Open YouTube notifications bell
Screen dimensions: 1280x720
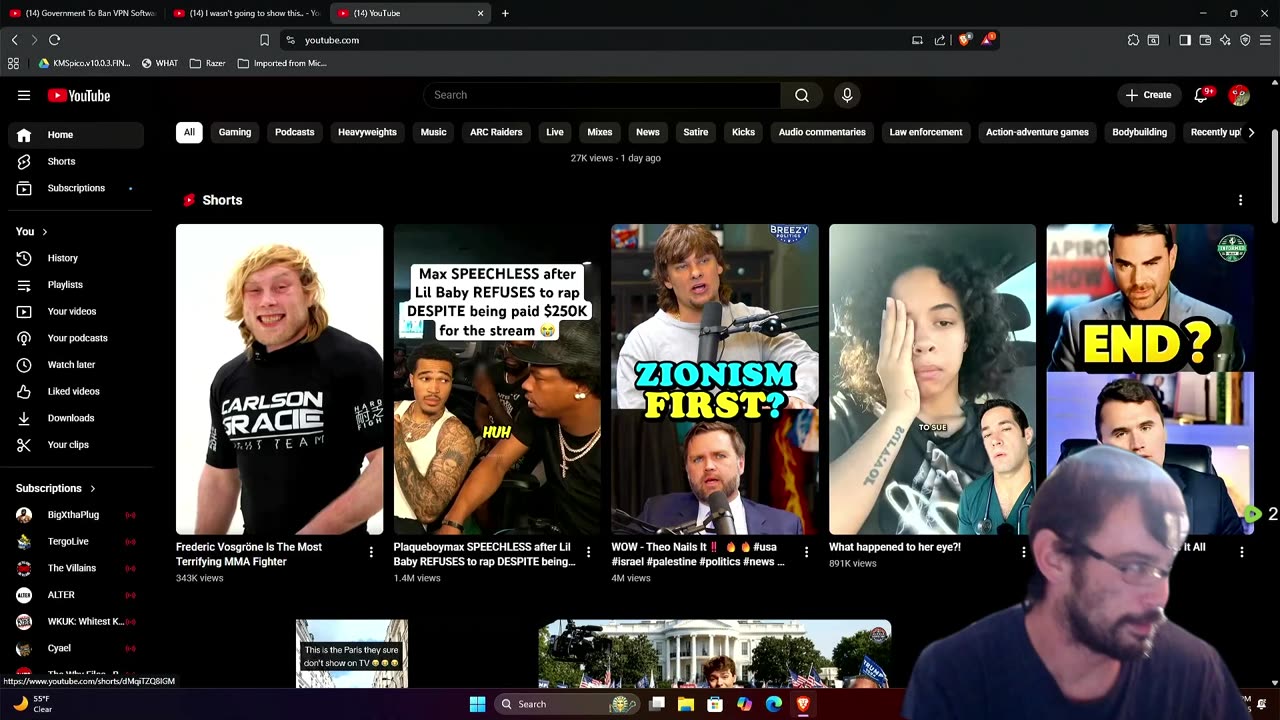pyautogui.click(x=1201, y=95)
